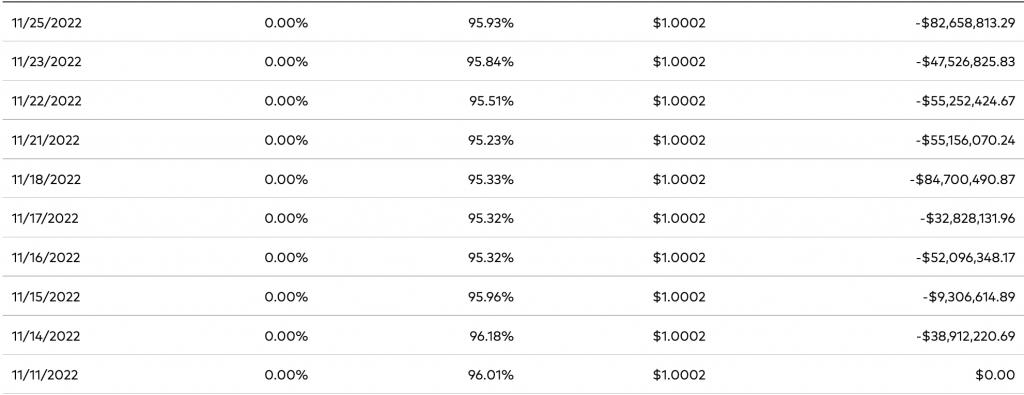This screenshot has height=395, width=1024.
Task: Click the -$47,526,825.83 amount value
Action: [965, 62]
